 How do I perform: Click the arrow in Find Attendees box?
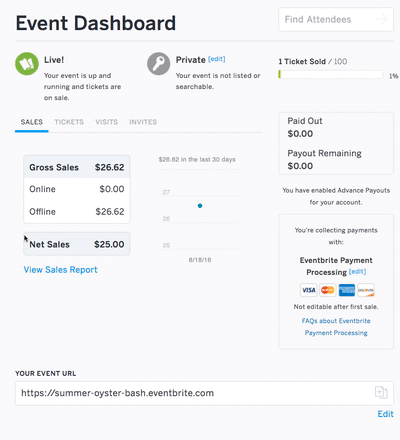point(382,19)
